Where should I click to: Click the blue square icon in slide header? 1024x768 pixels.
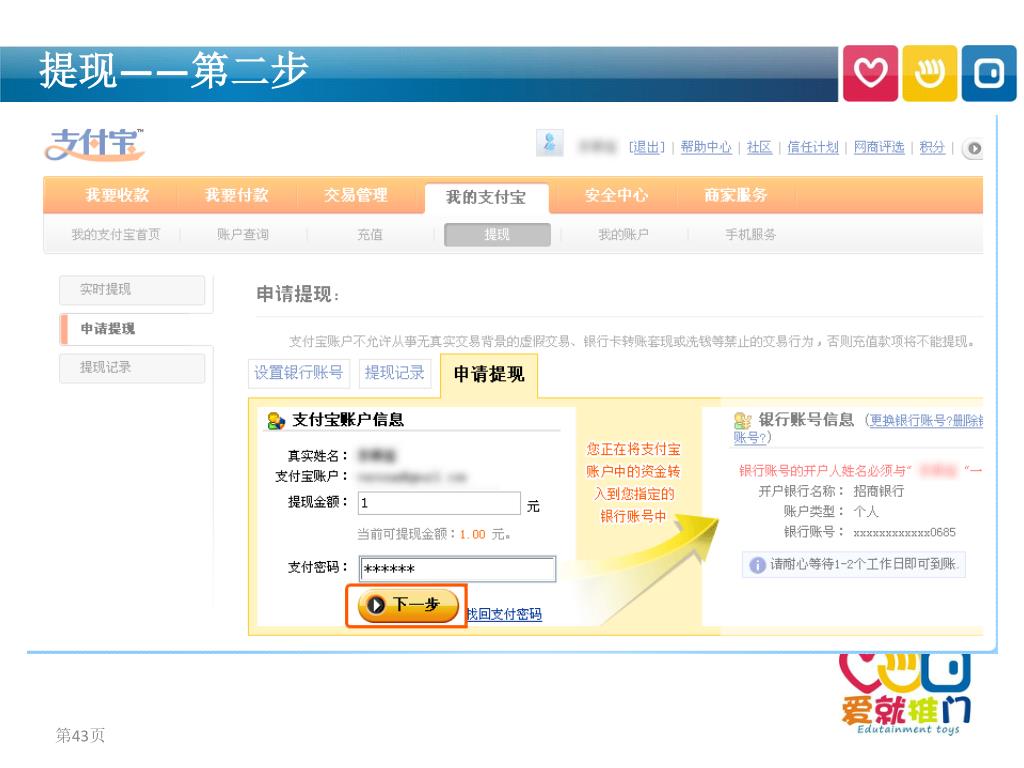989,73
